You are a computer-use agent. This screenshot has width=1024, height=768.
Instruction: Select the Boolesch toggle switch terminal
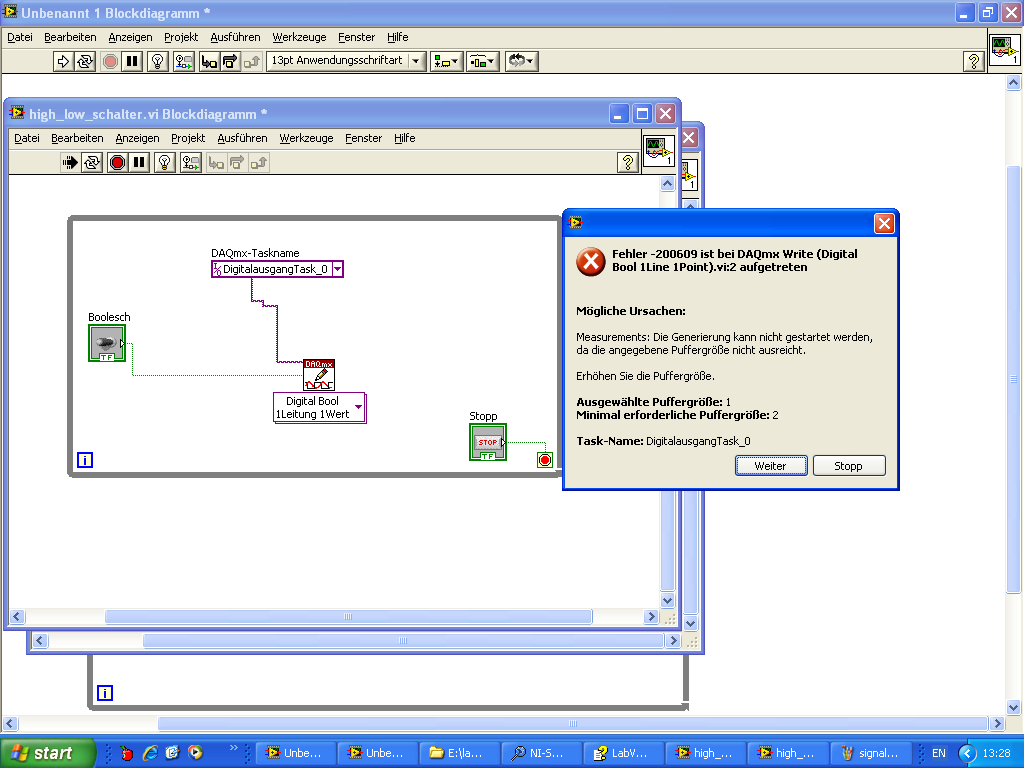(107, 343)
